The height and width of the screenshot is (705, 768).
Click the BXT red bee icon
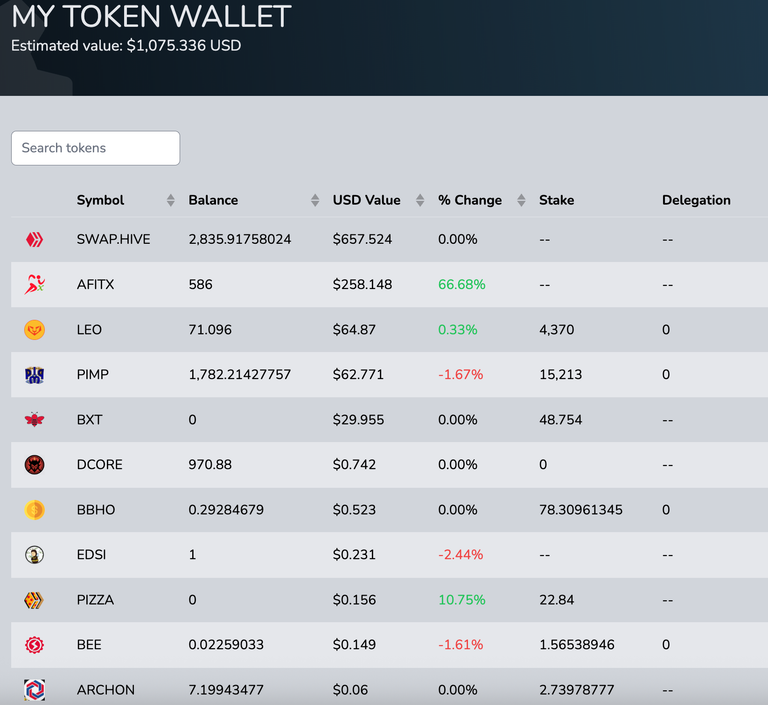pyautogui.click(x=34, y=420)
